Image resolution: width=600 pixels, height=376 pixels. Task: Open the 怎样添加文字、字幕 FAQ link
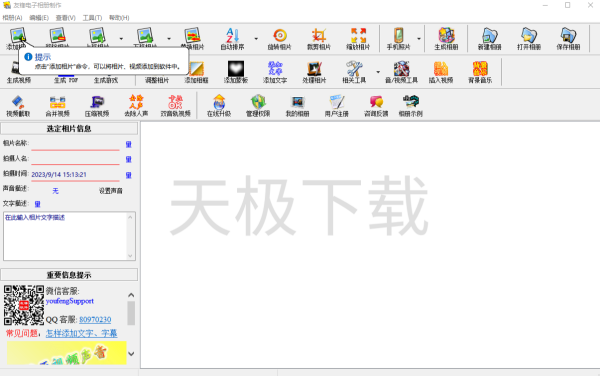[82, 333]
